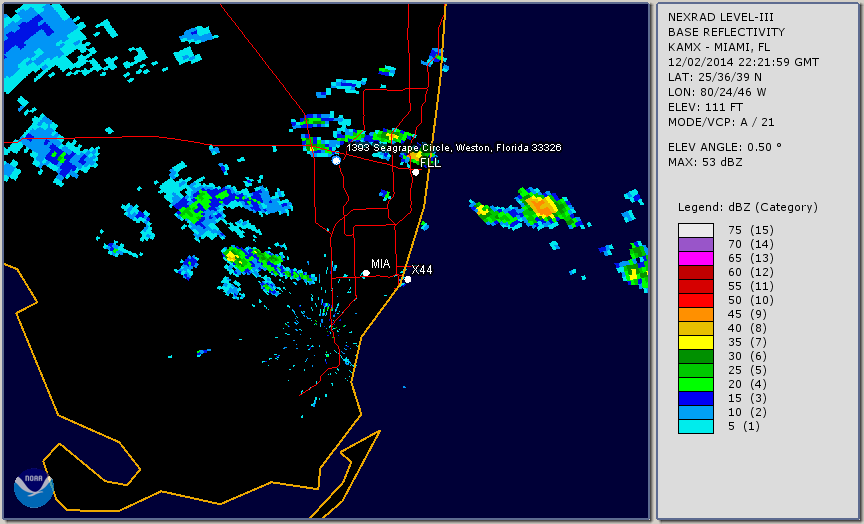Screen dimensions: 864x524
Task: Select the 55 dBZ legend swatch
Action: click(696, 287)
